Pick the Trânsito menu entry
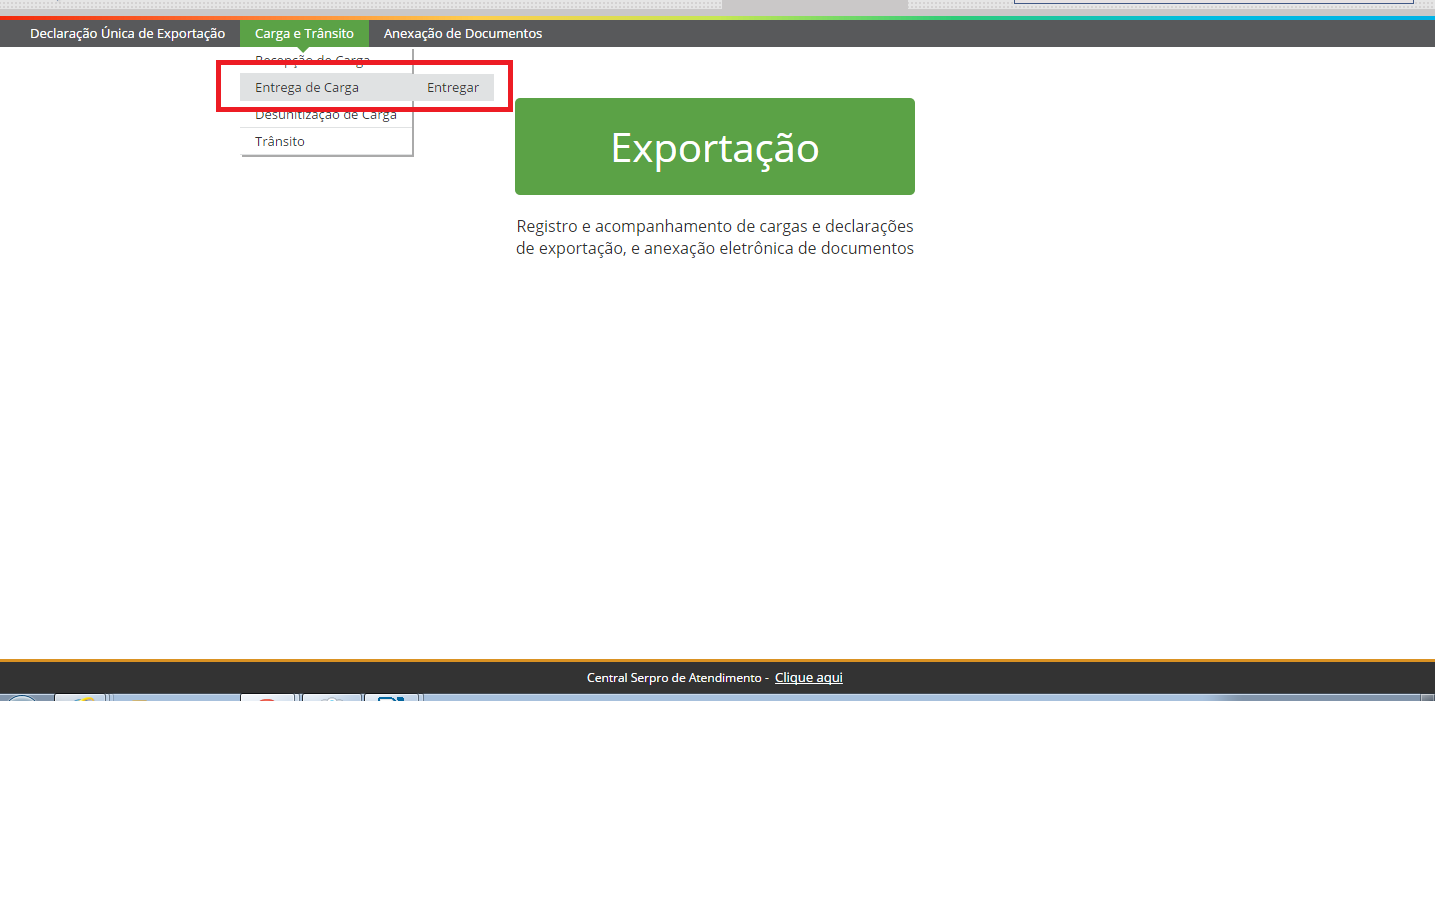 pos(280,141)
